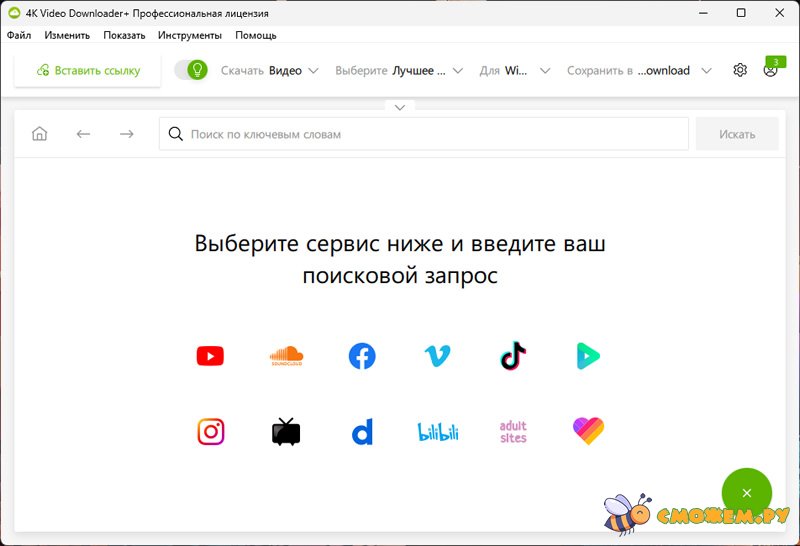Close the browser with green round button

pos(746,493)
